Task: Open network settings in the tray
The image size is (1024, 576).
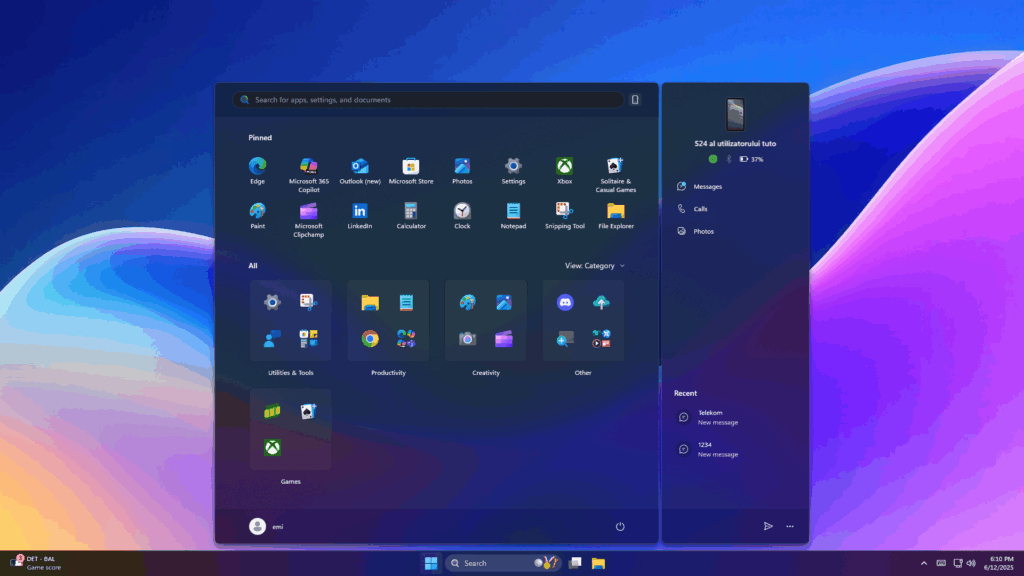Action: click(x=958, y=563)
